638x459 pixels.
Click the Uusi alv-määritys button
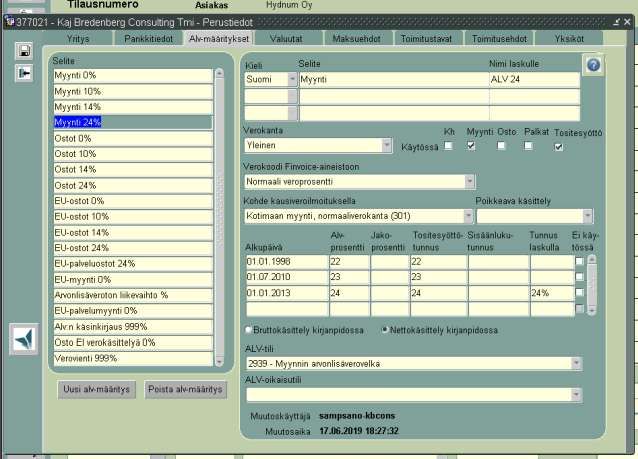coord(96,389)
